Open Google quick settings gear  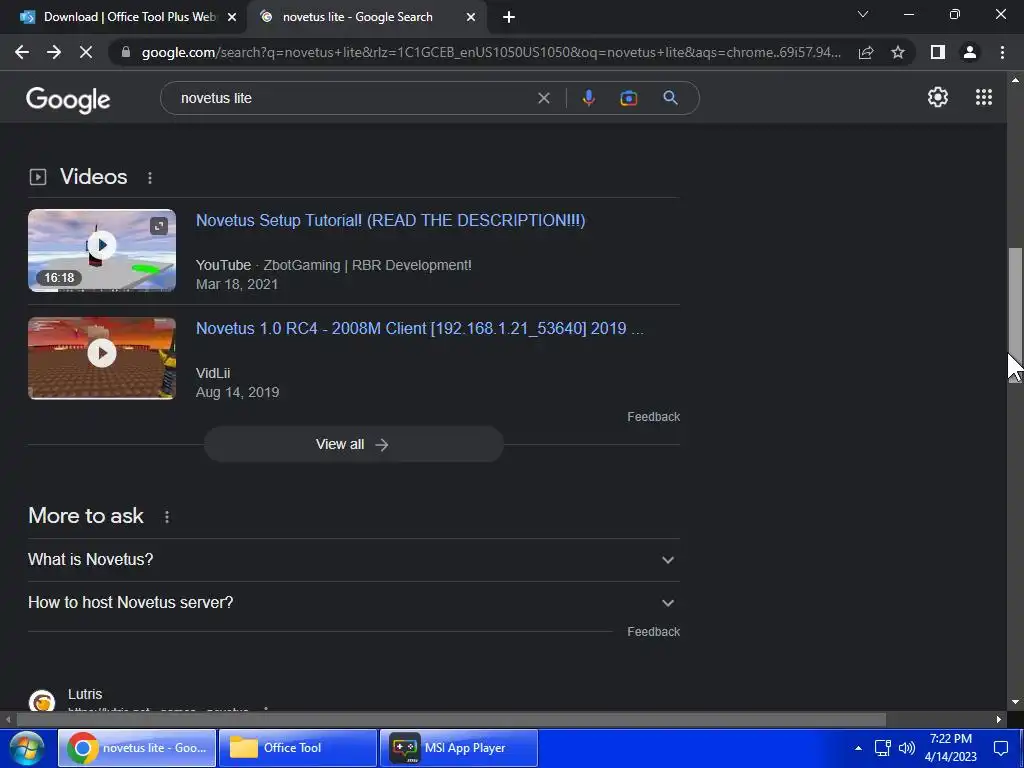[x=938, y=97]
